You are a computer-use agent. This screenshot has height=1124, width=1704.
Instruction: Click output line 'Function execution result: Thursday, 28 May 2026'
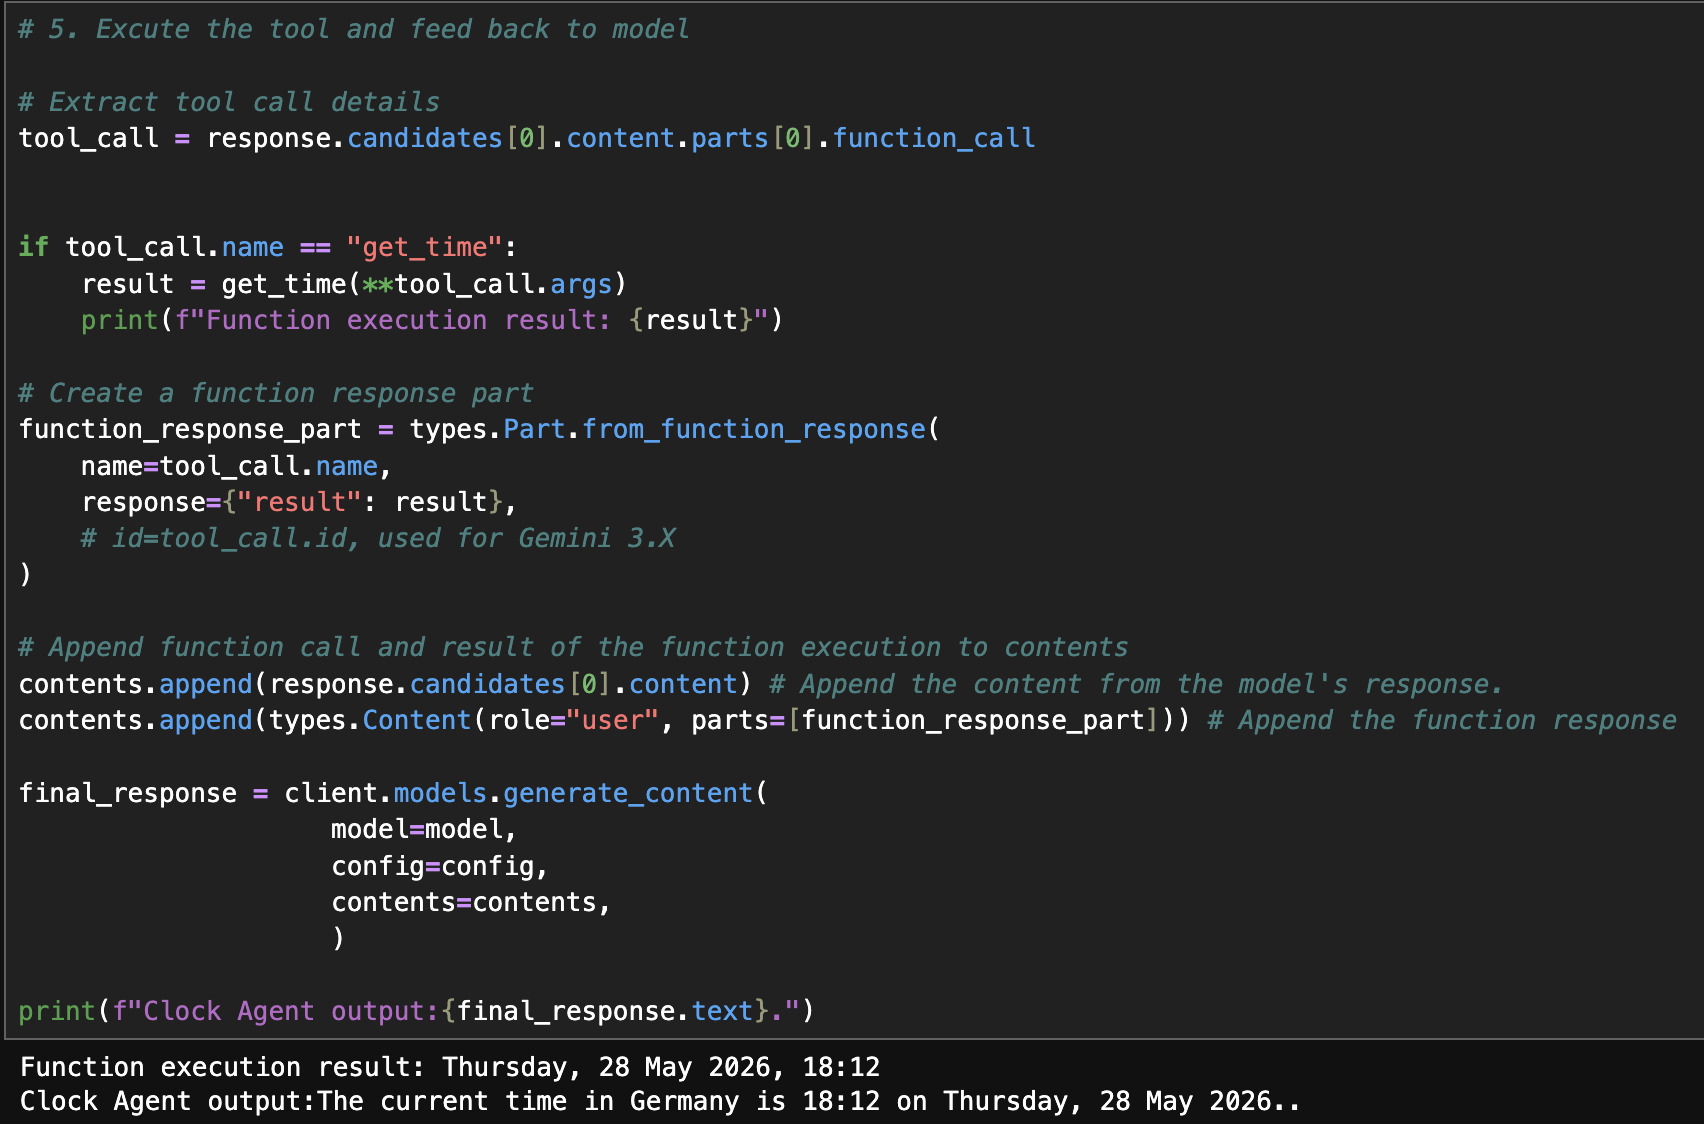[x=450, y=1067]
